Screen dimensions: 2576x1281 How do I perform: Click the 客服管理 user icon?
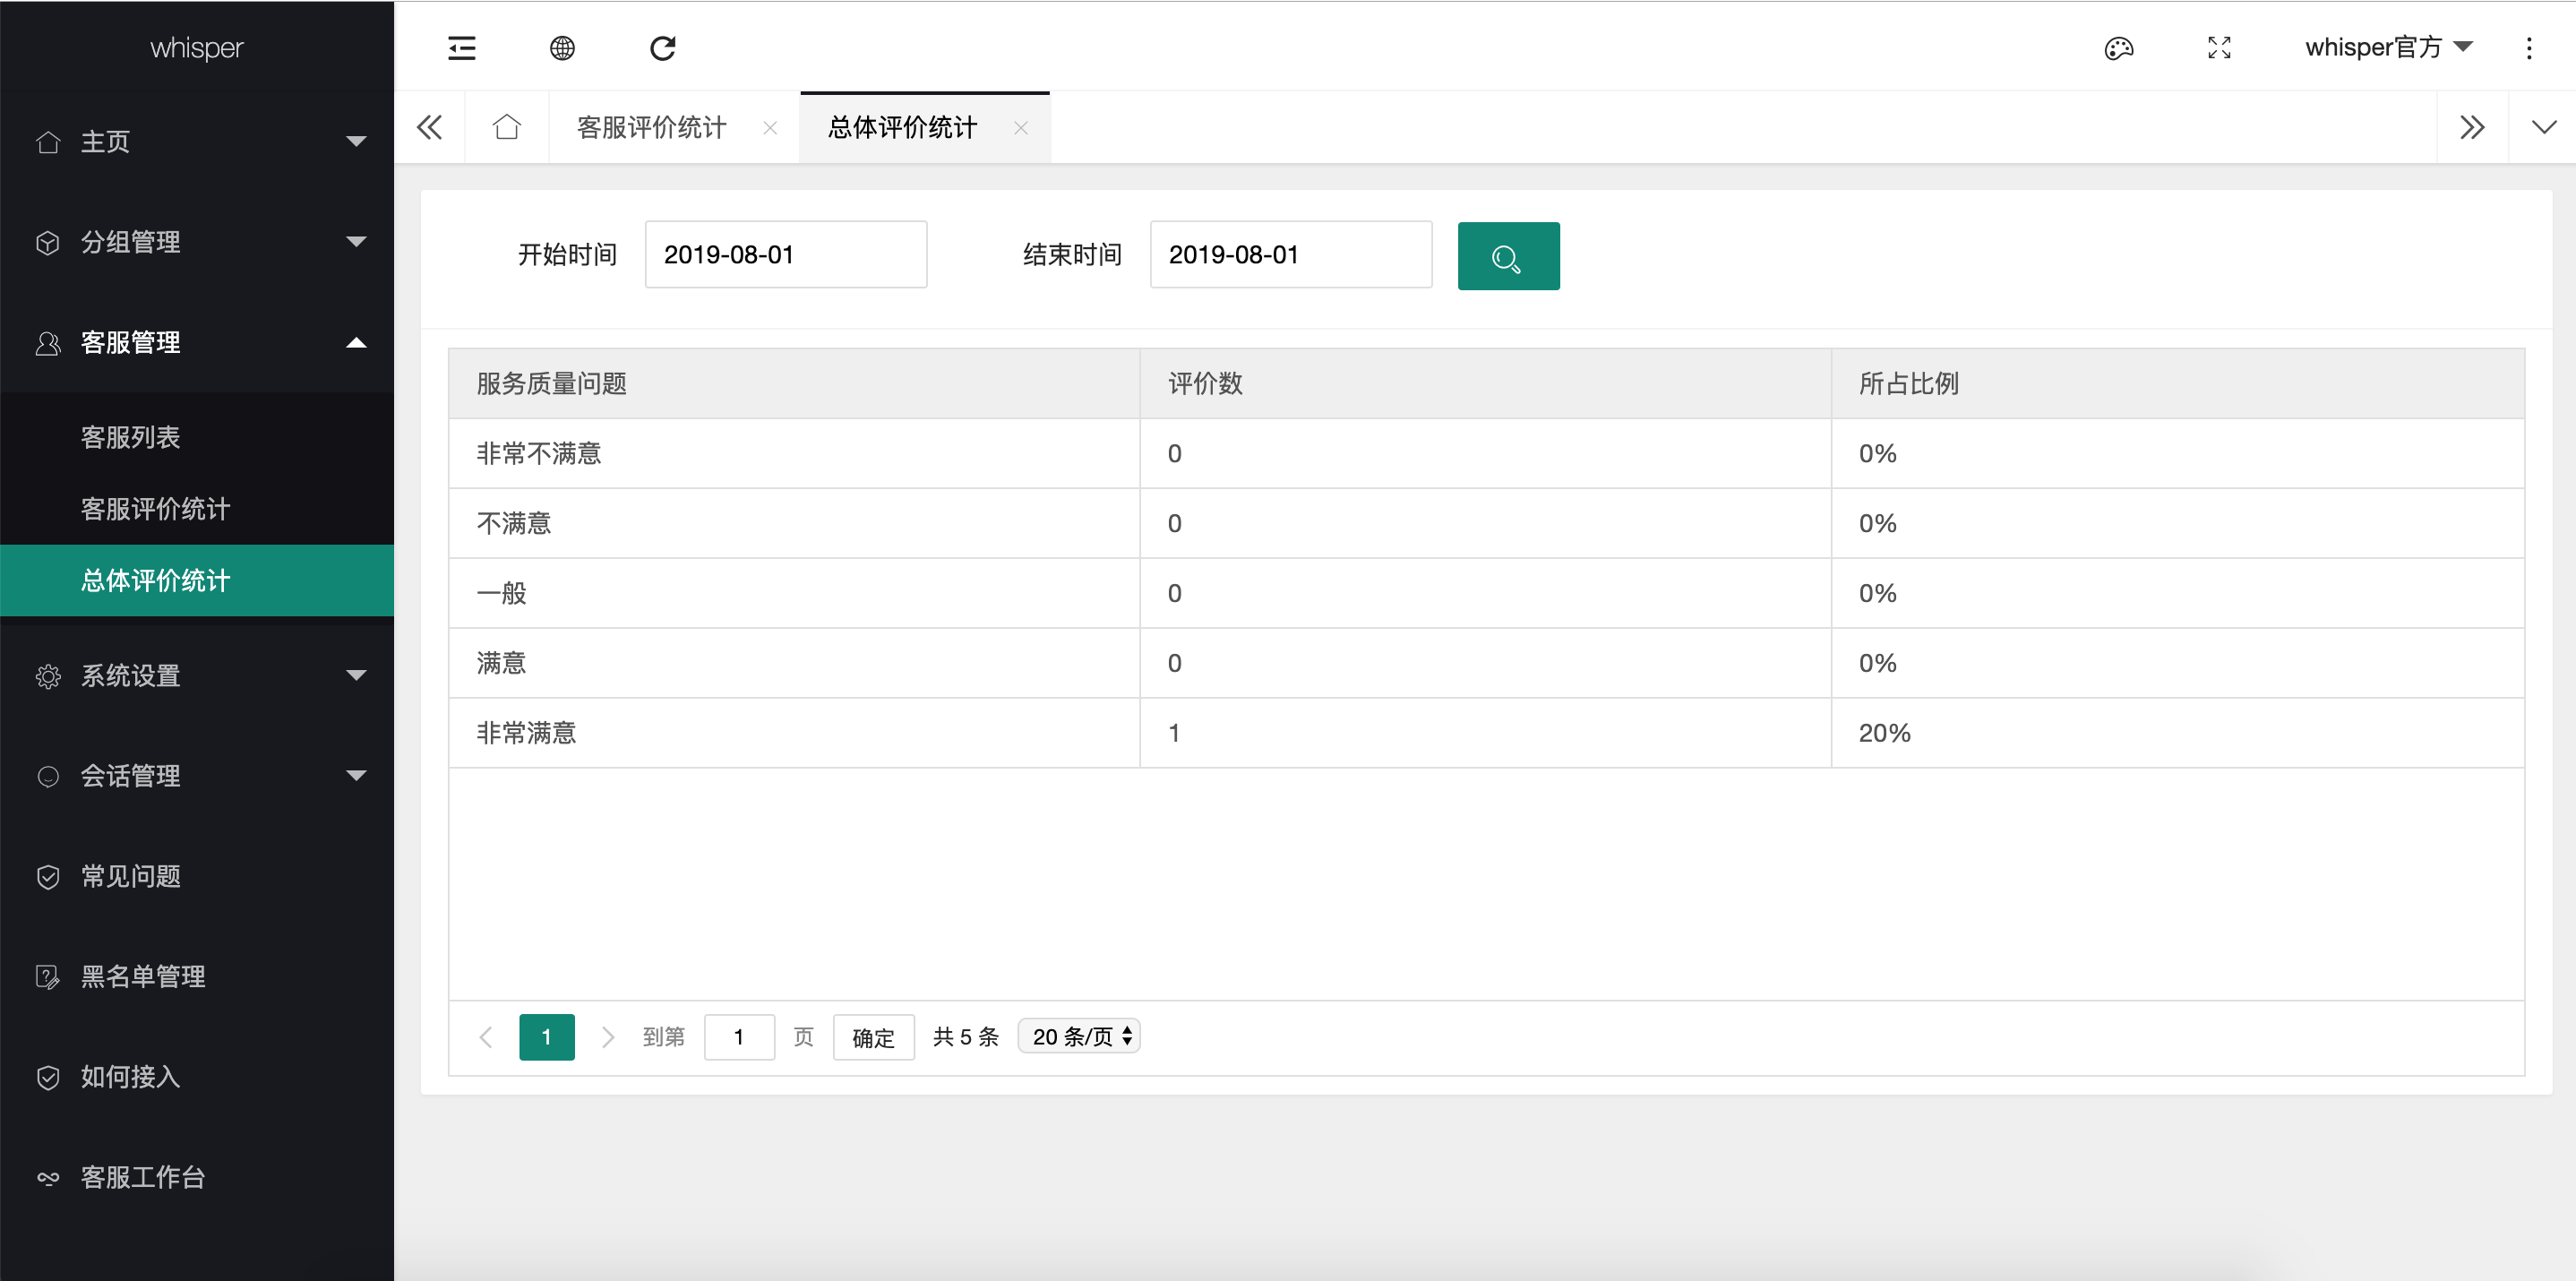tap(48, 343)
